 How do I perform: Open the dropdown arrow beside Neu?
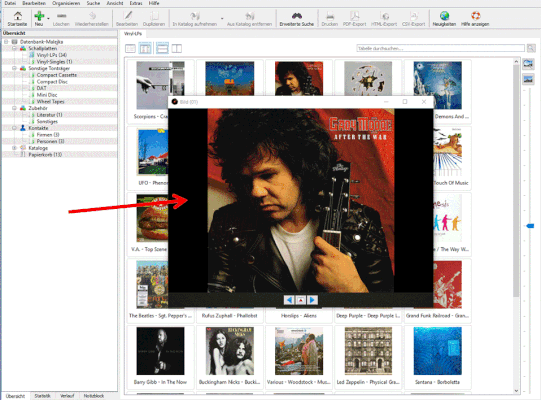[48, 18]
